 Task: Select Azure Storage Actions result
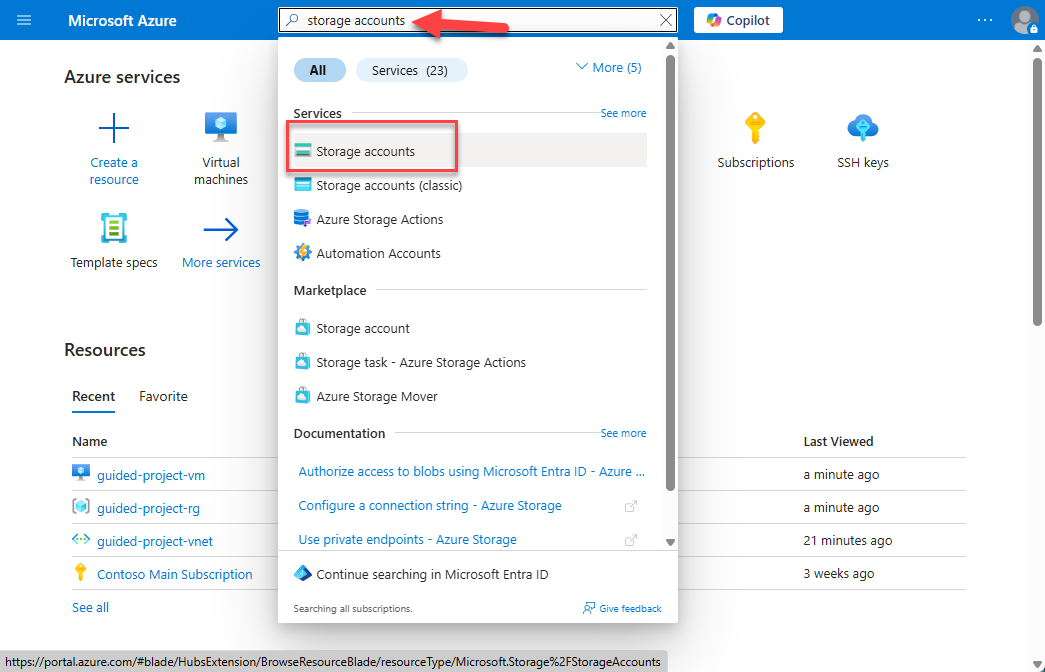(470, 219)
